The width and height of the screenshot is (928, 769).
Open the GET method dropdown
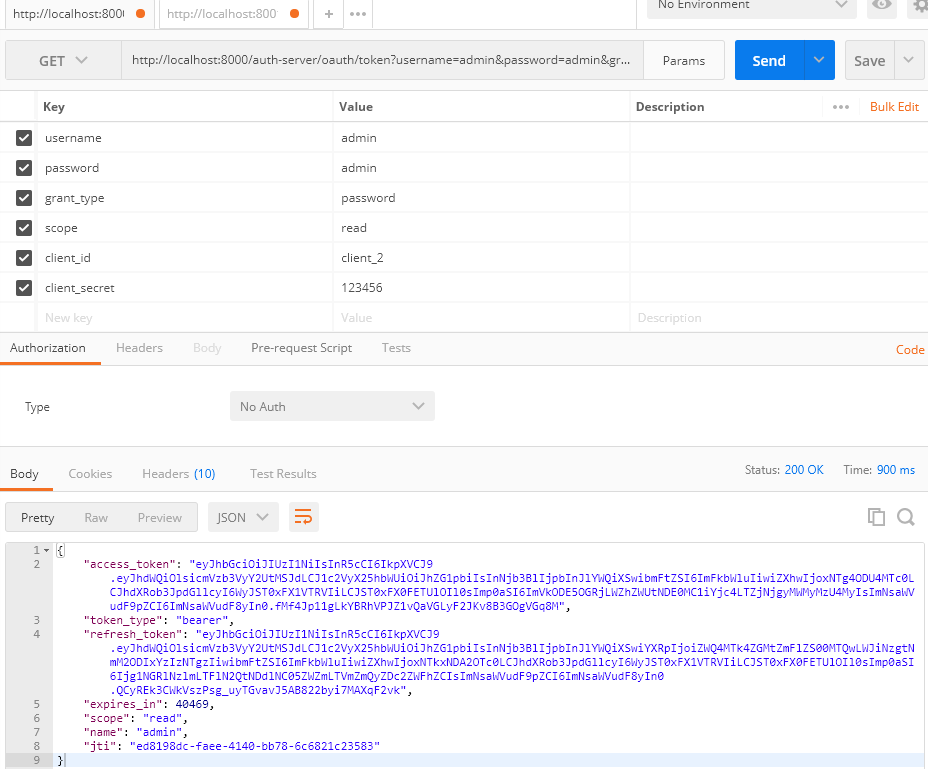(63, 60)
